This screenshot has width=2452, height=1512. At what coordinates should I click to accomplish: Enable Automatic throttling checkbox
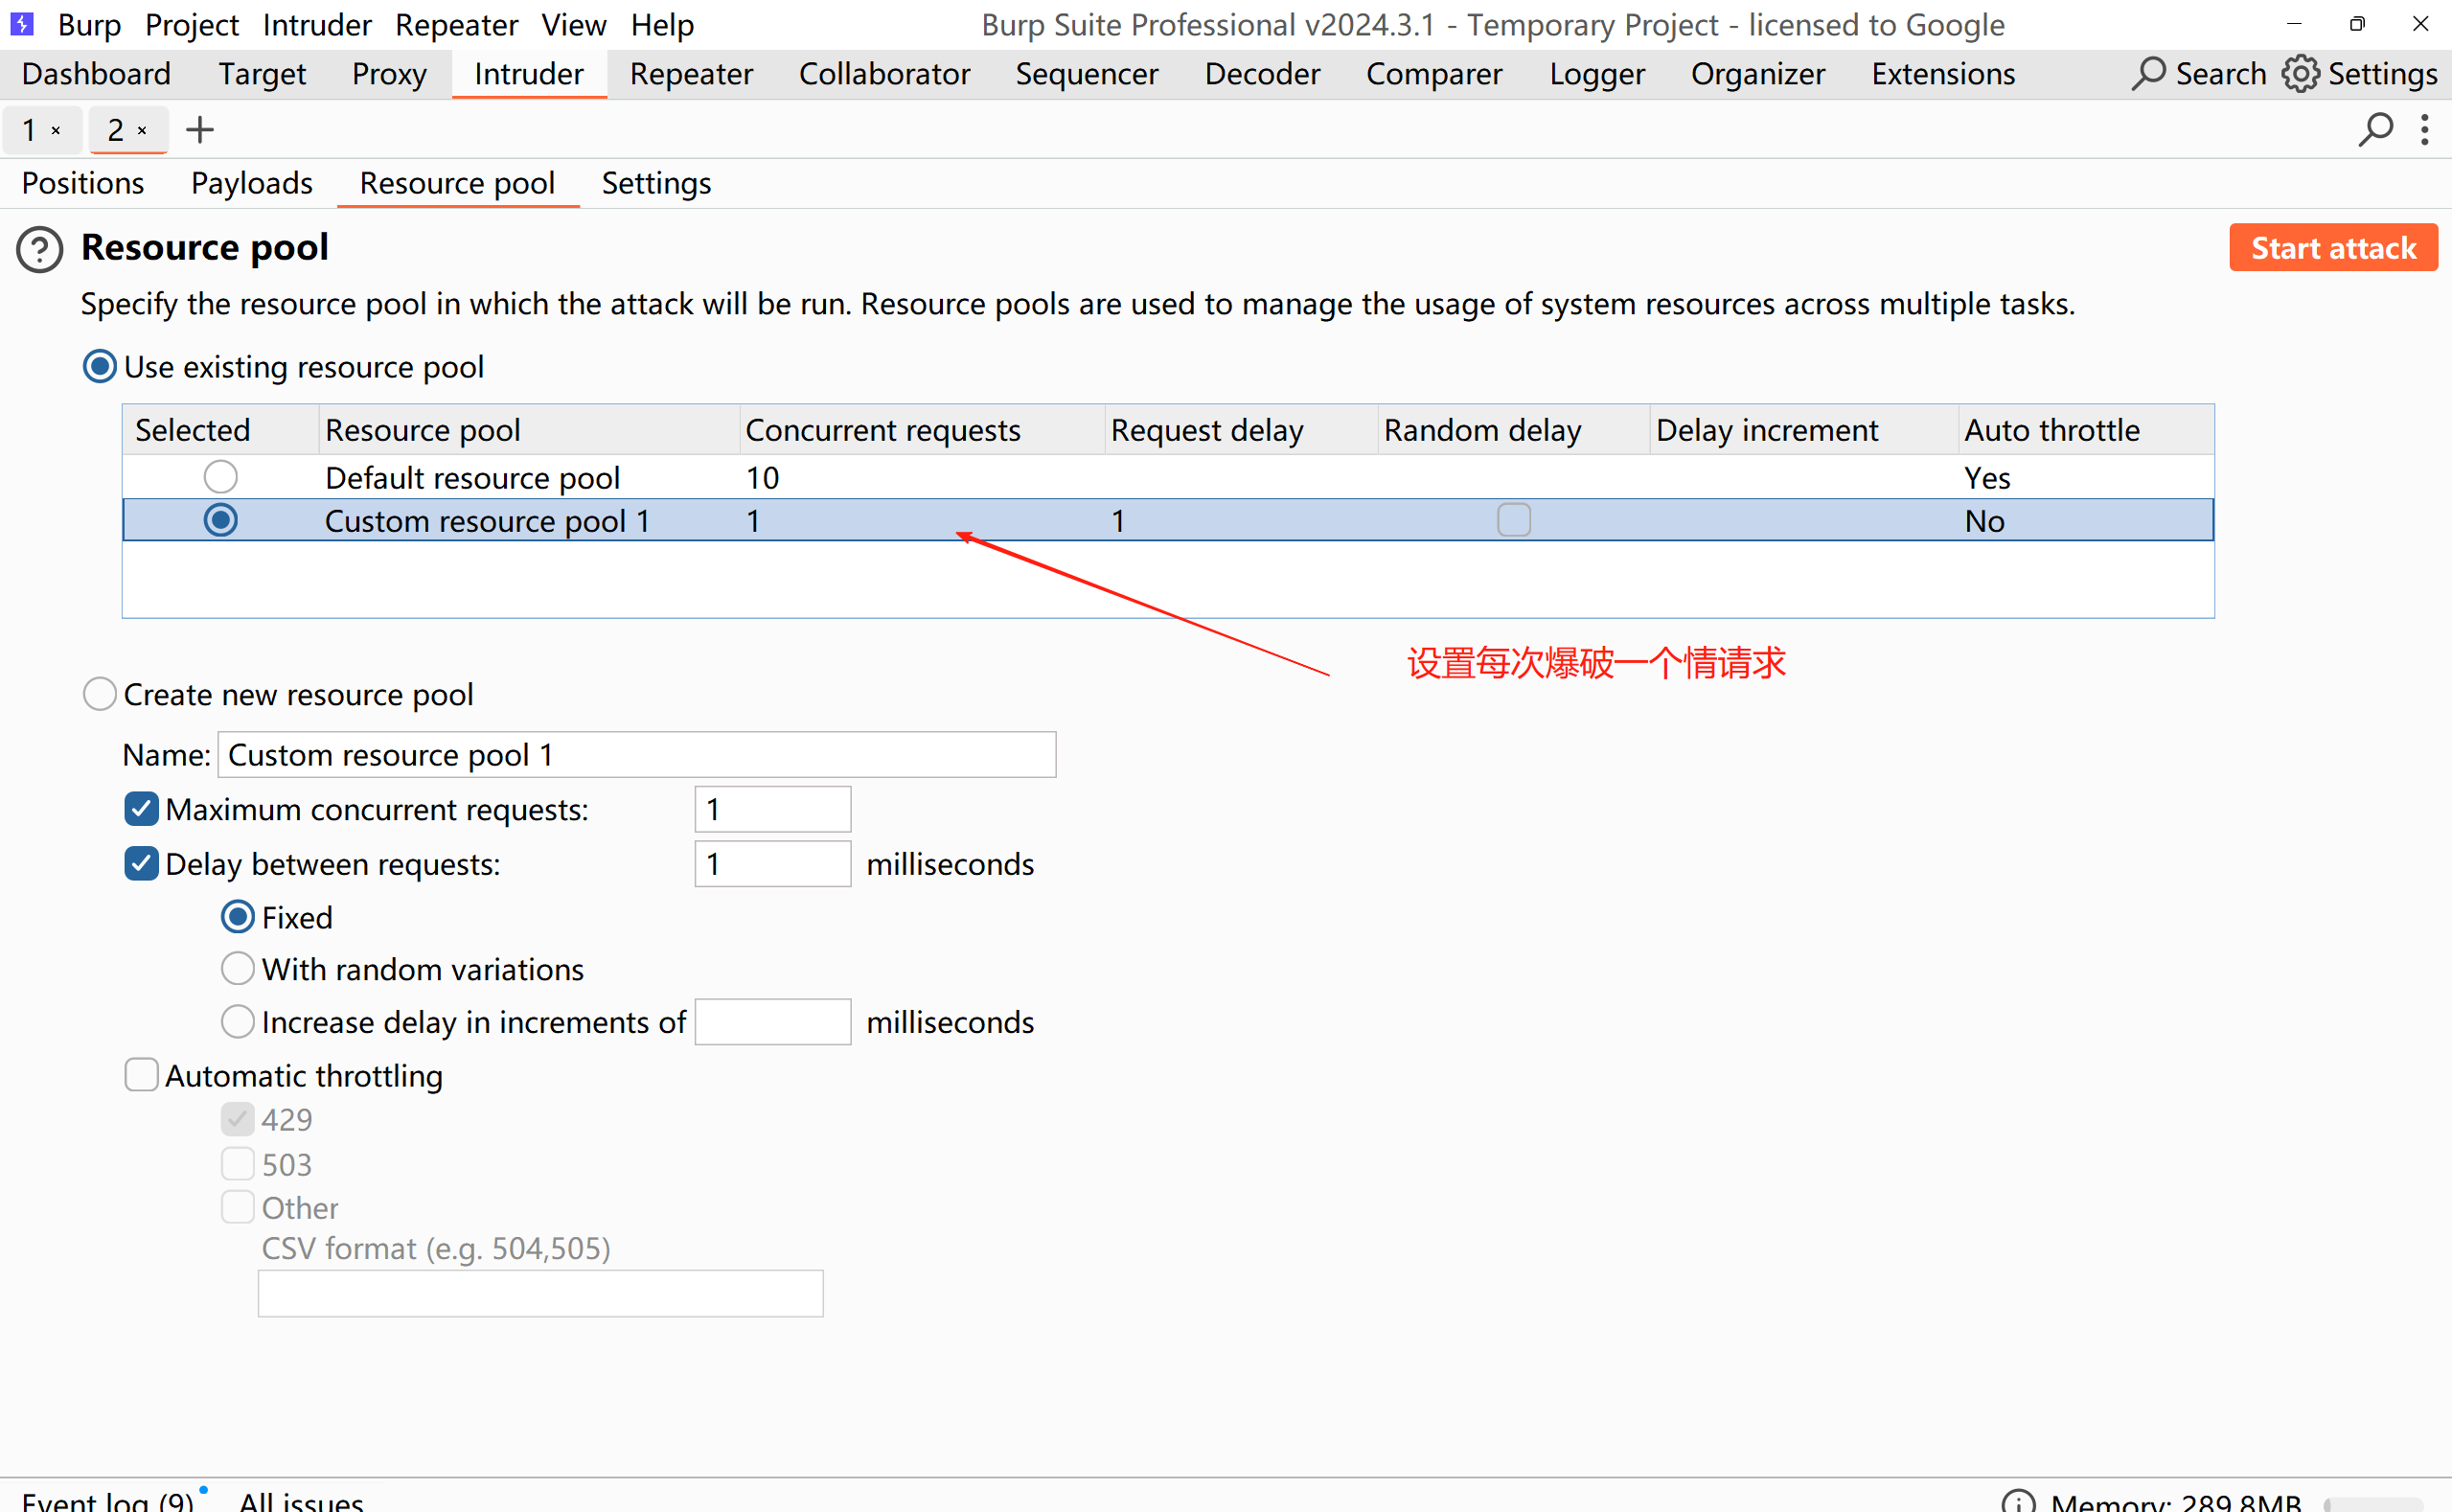click(141, 1075)
